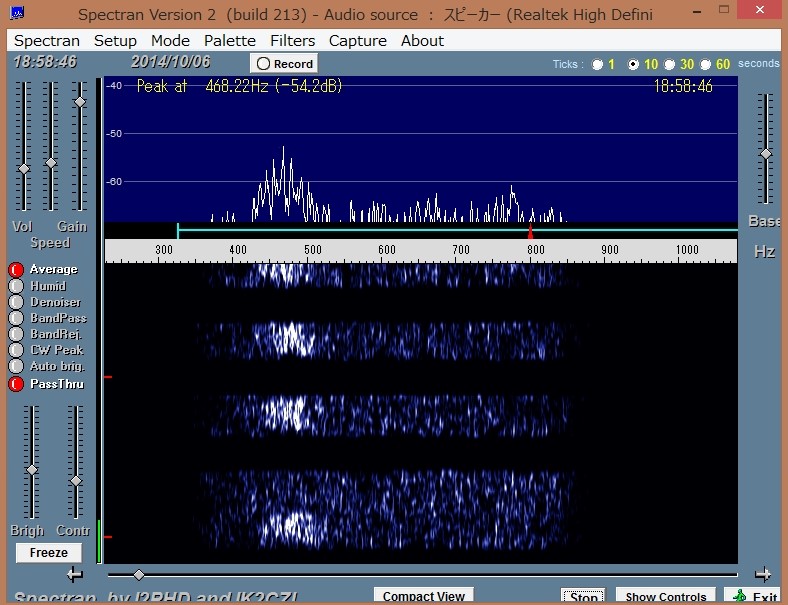Click the Base Hz slider handle

(x=765, y=154)
